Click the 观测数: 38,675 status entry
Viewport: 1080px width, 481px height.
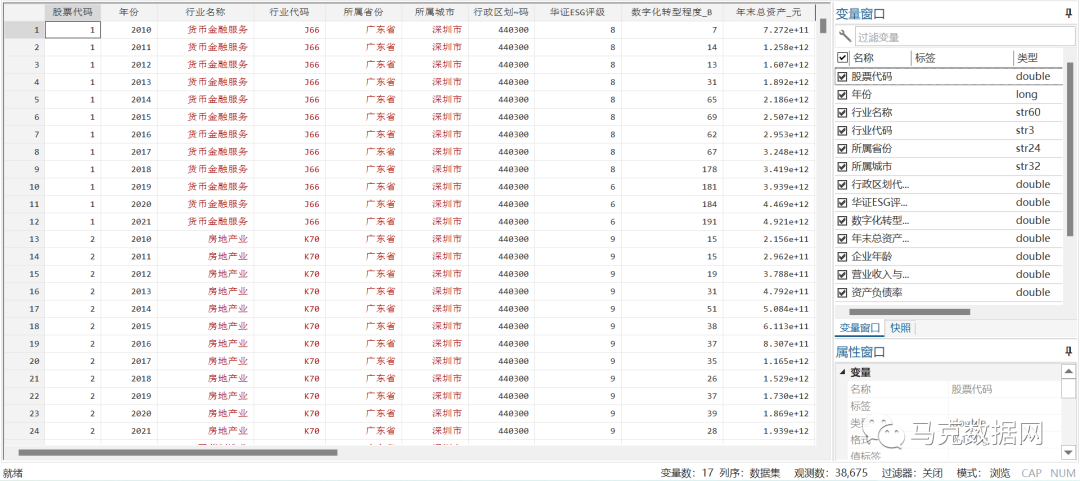click(x=831, y=473)
